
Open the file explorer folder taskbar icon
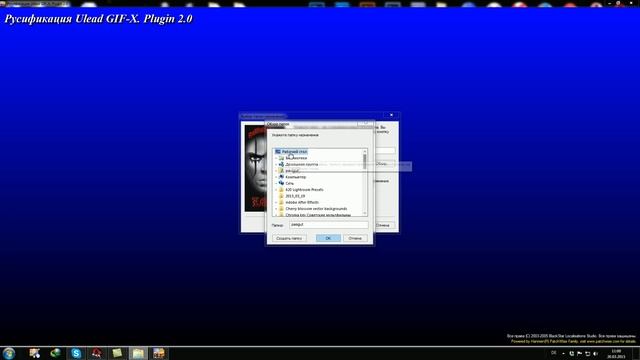(138, 353)
